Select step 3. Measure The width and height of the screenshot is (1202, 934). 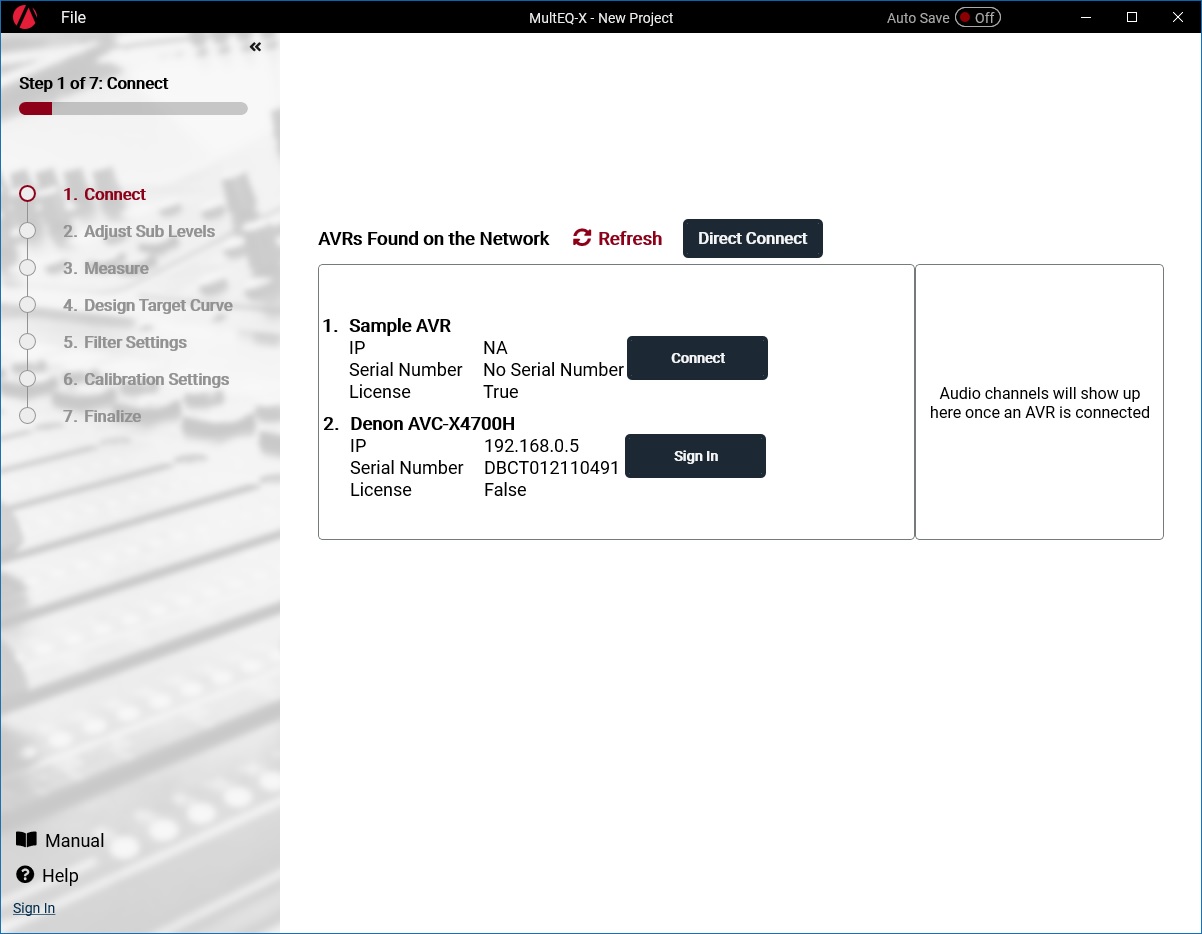point(106,268)
